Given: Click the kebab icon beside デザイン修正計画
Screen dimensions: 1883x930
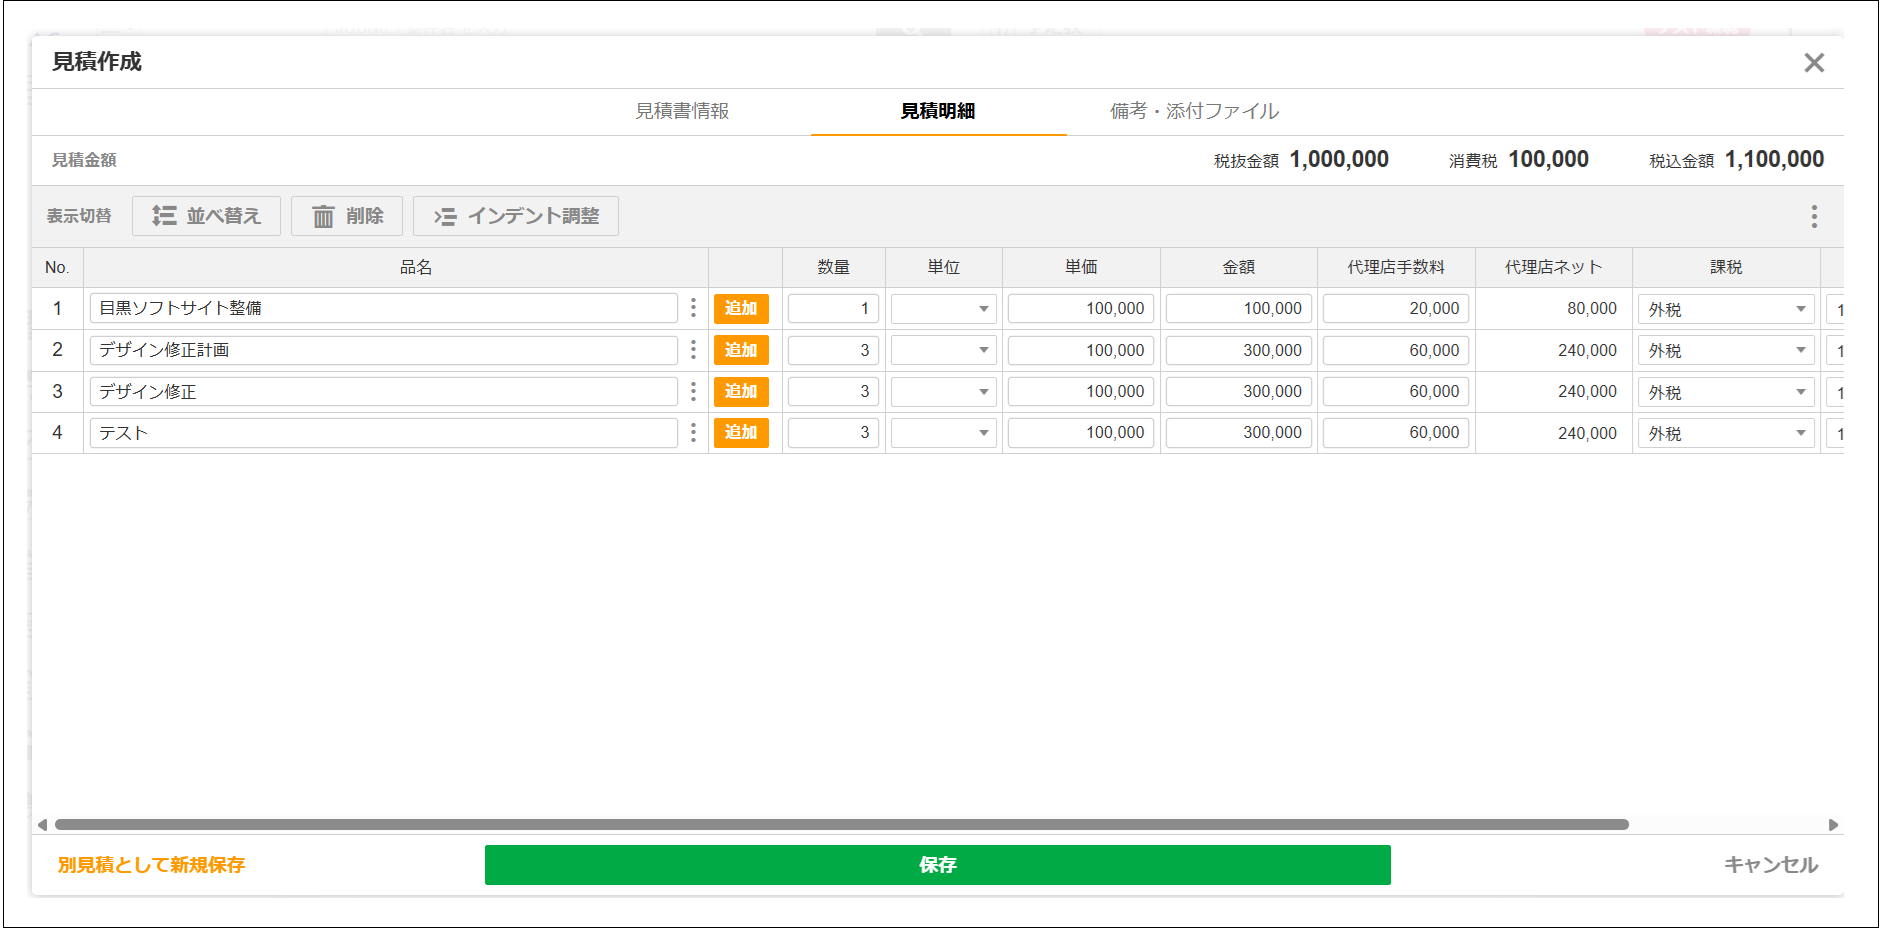Looking at the screenshot, I should click(x=694, y=350).
